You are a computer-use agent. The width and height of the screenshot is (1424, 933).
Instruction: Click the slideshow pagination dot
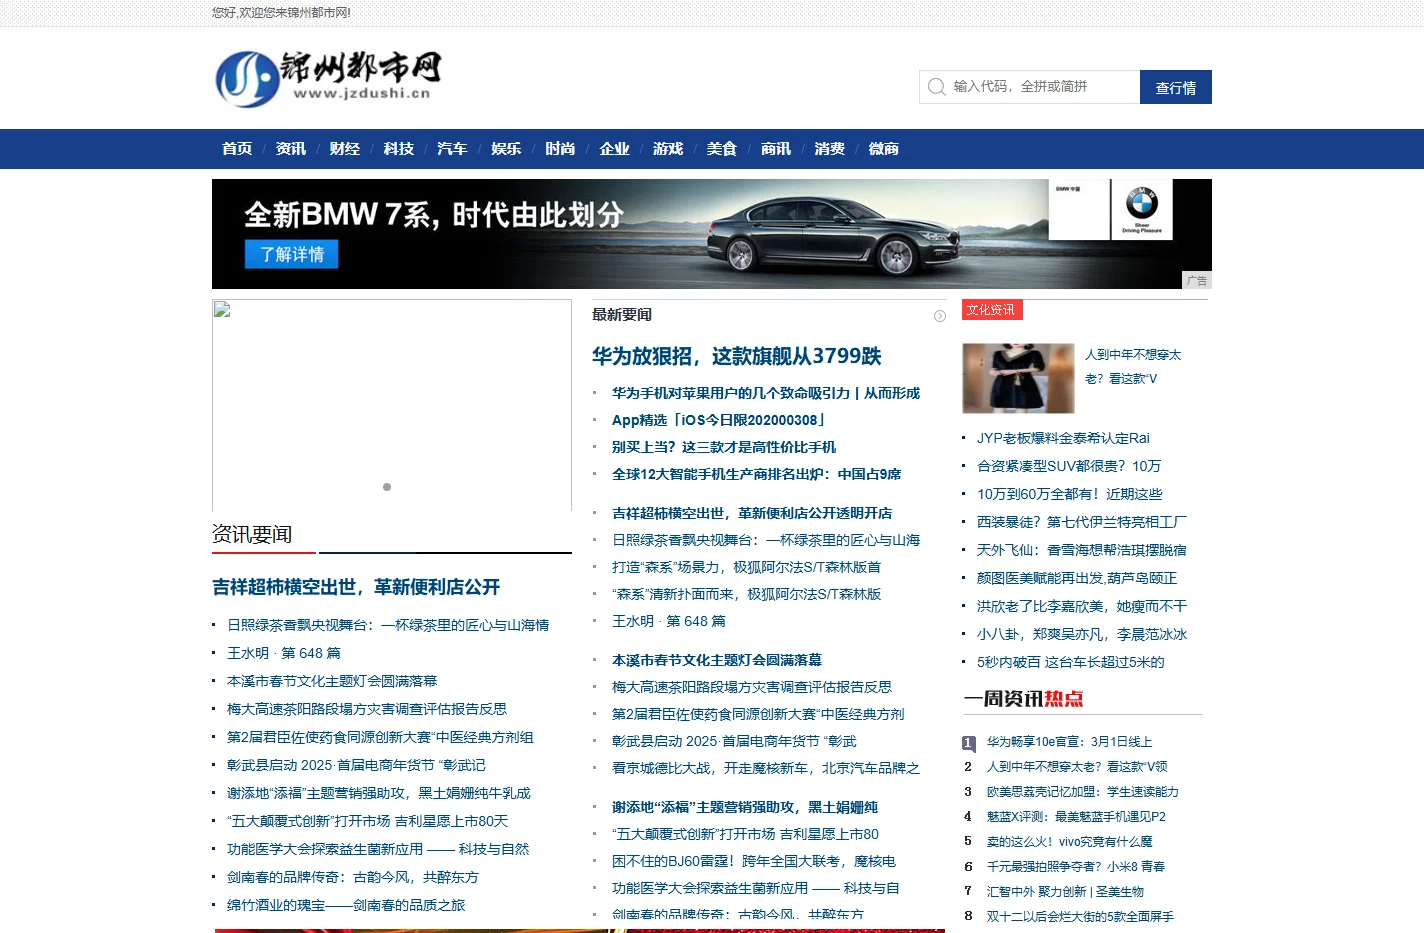coord(387,487)
